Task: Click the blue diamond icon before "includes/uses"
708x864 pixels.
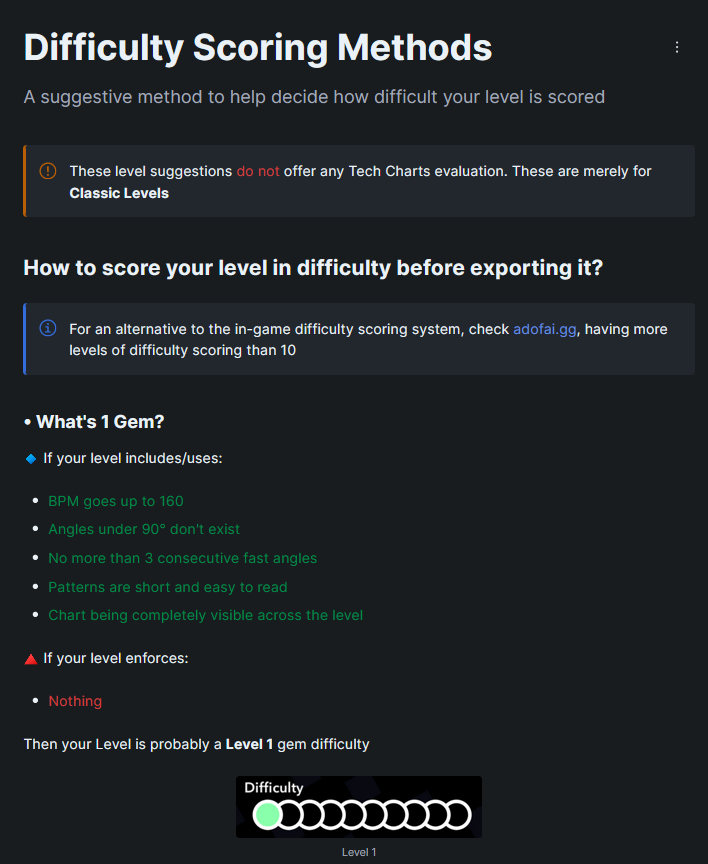Action: tap(30, 458)
